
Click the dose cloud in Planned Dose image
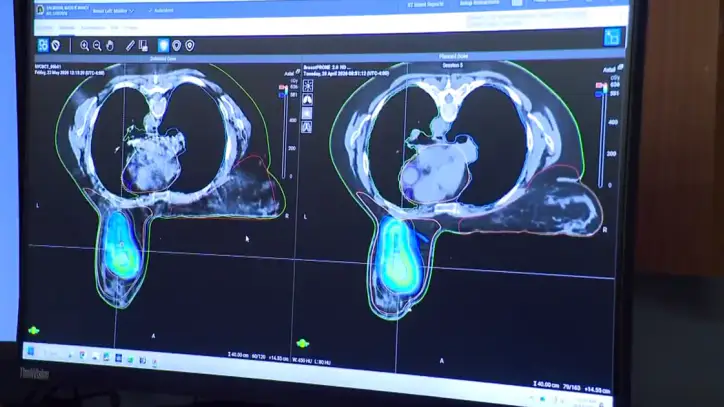point(398,255)
